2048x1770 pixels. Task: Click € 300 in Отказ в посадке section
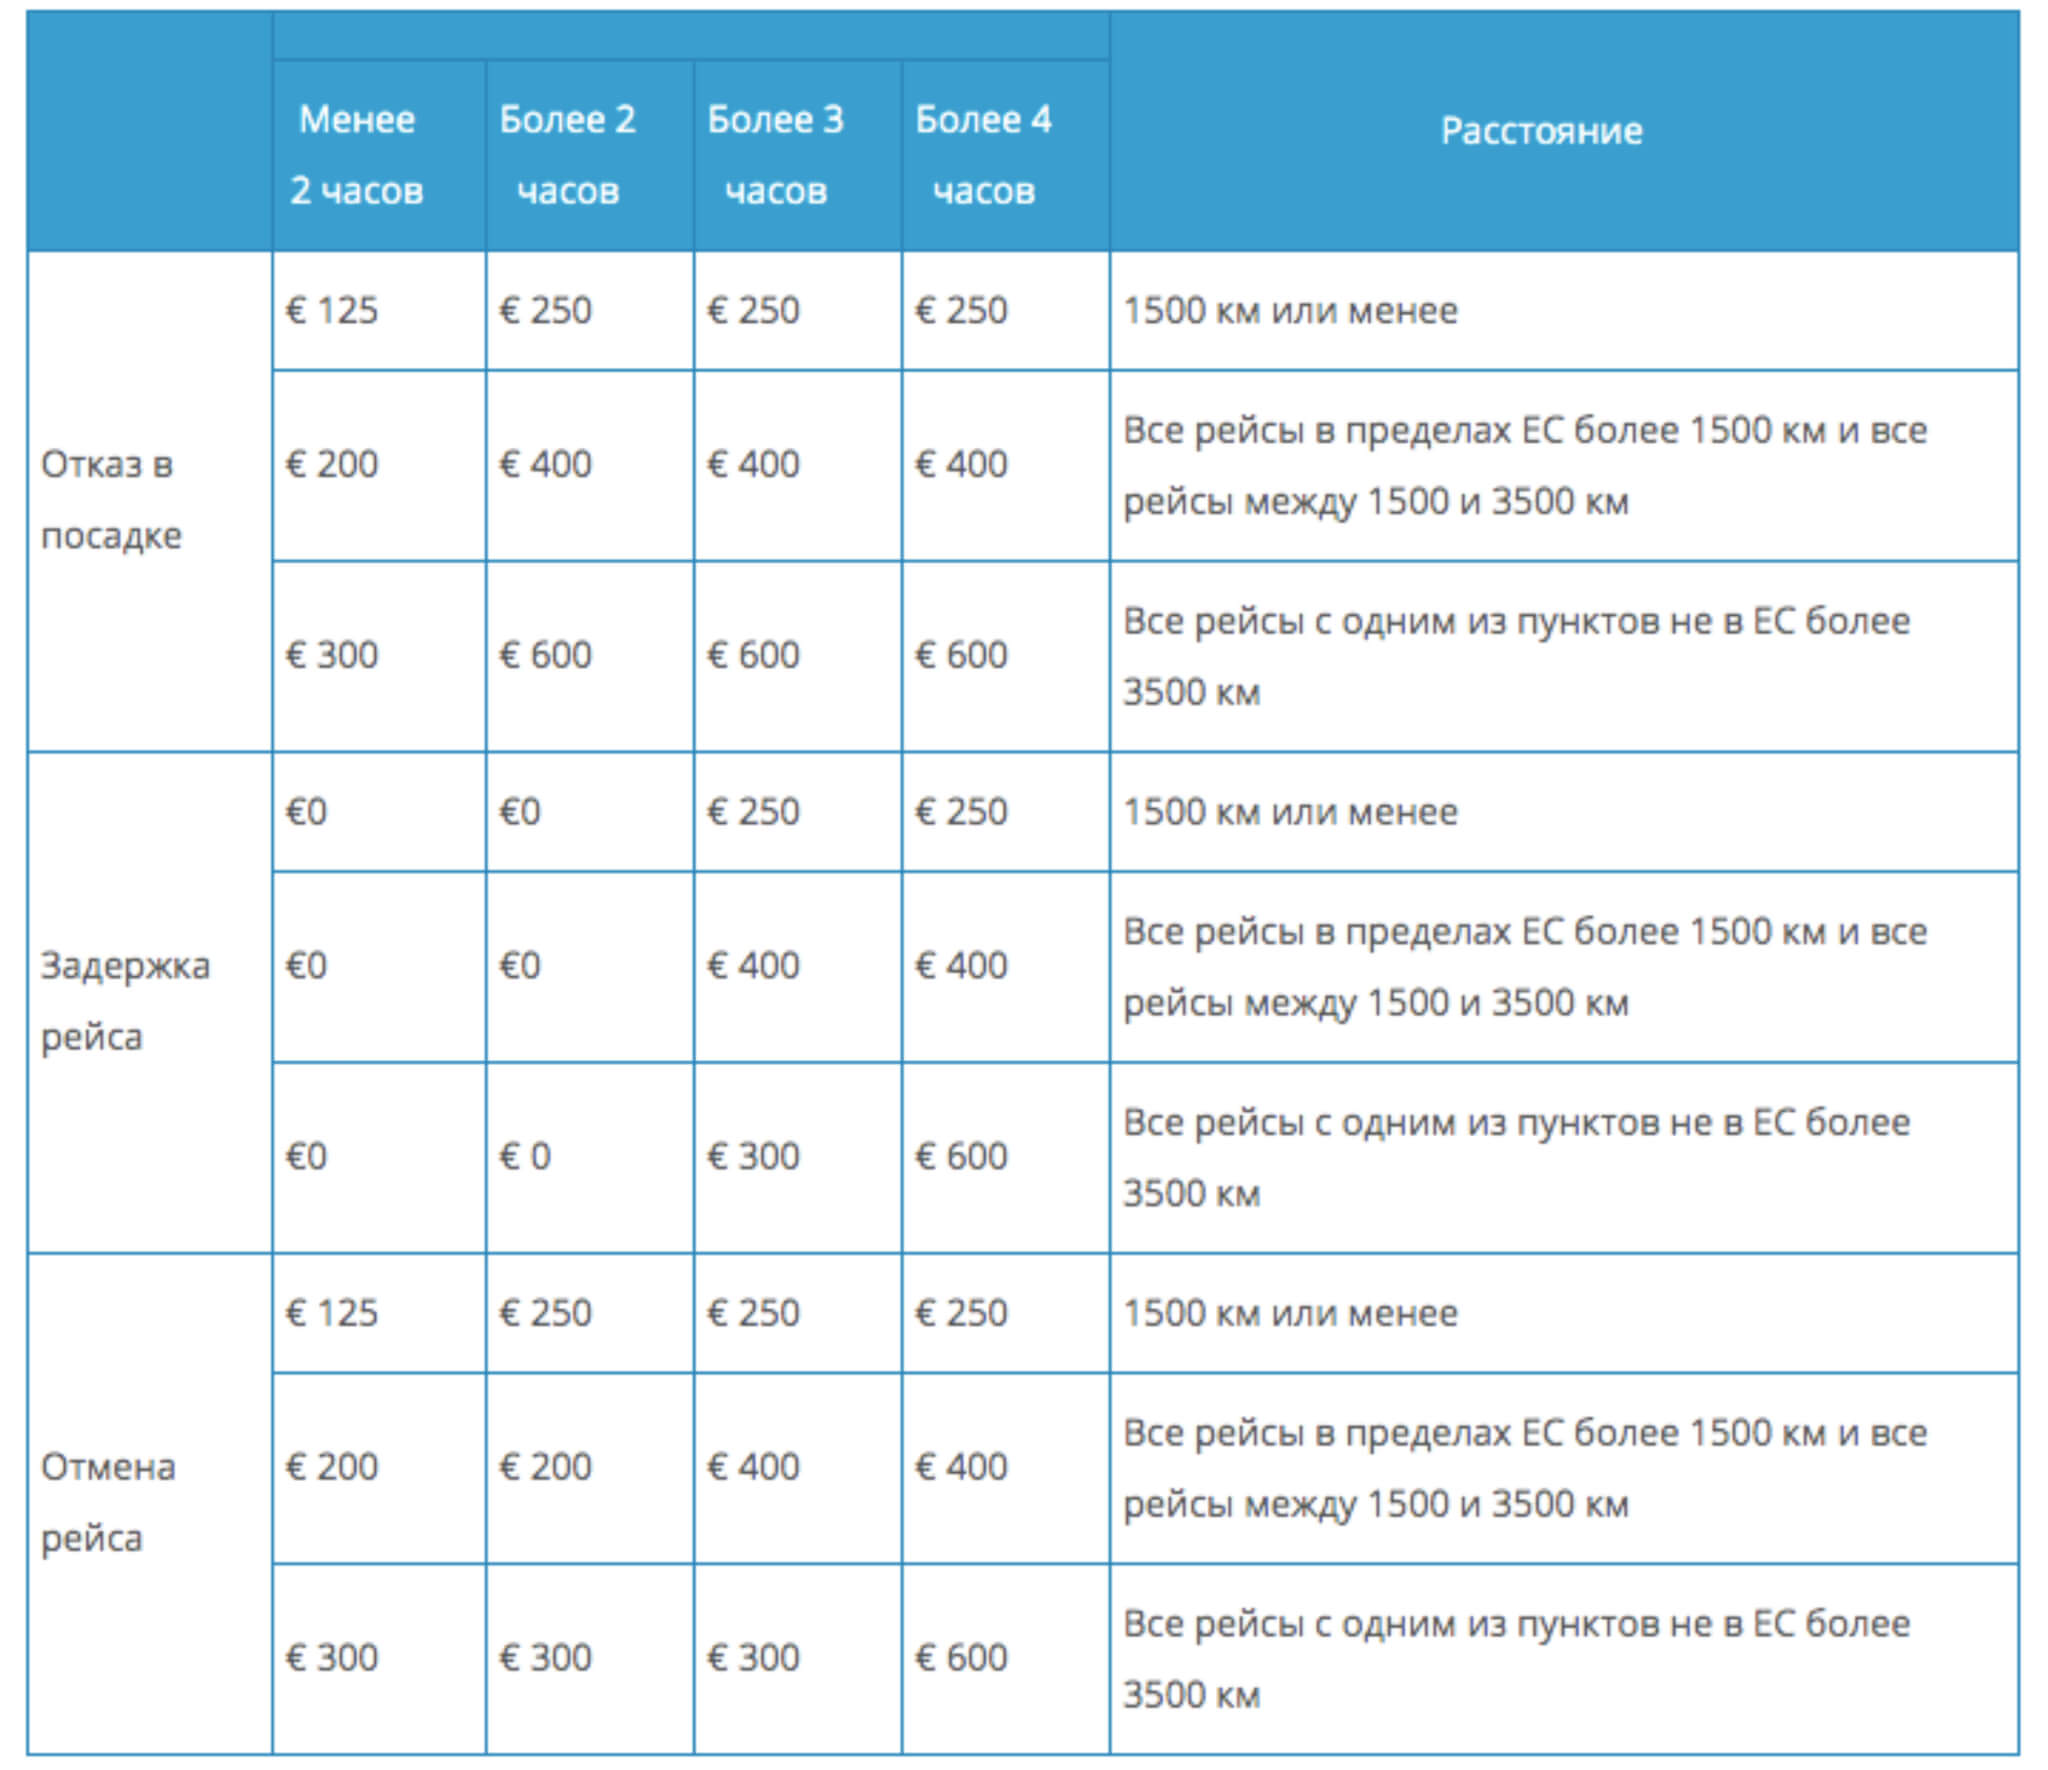coord(332,656)
